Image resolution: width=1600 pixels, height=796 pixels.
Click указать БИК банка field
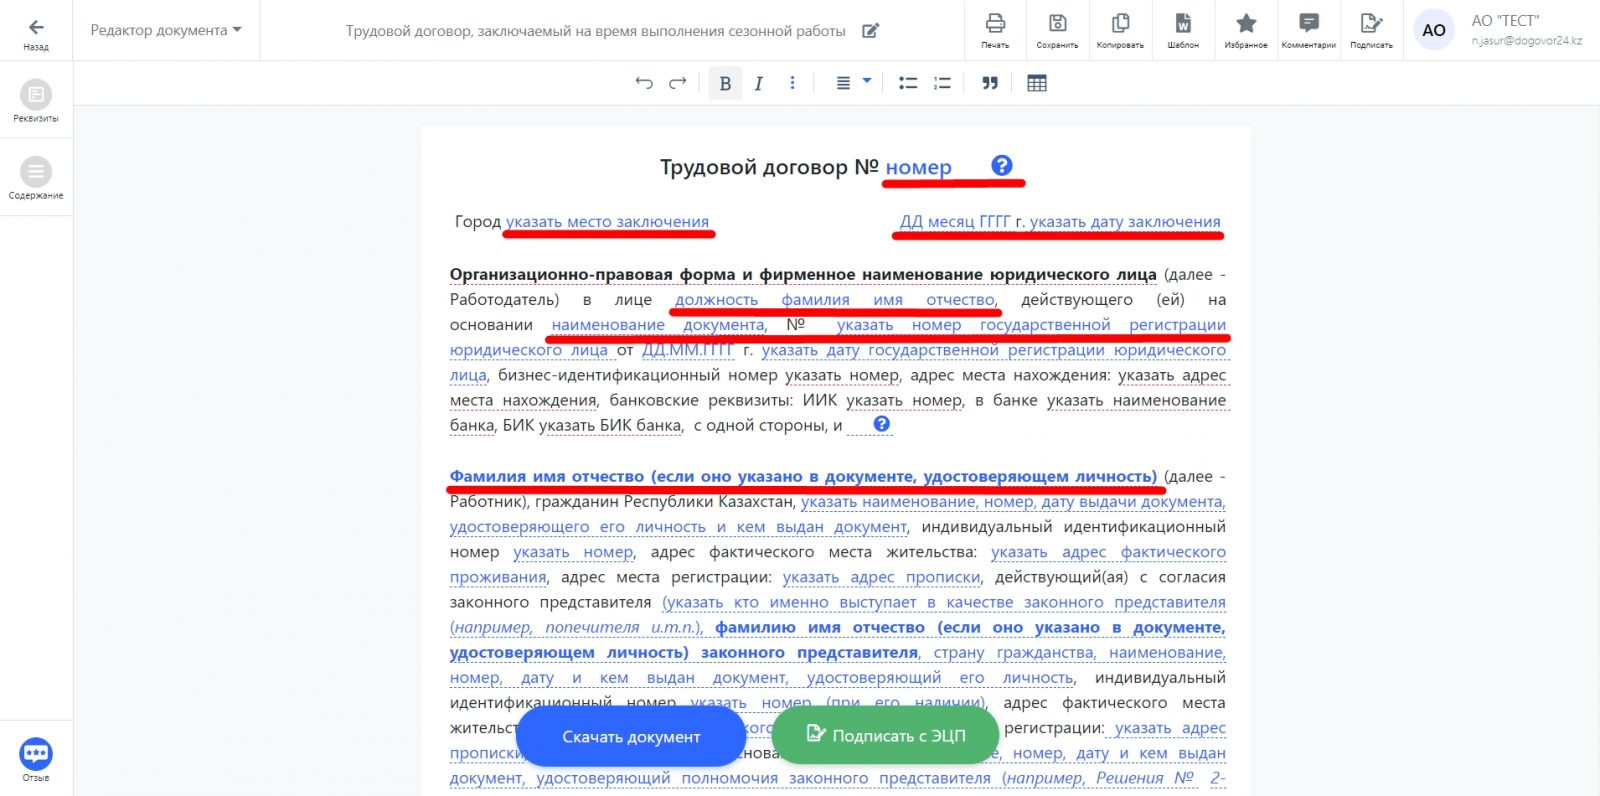tap(610, 425)
